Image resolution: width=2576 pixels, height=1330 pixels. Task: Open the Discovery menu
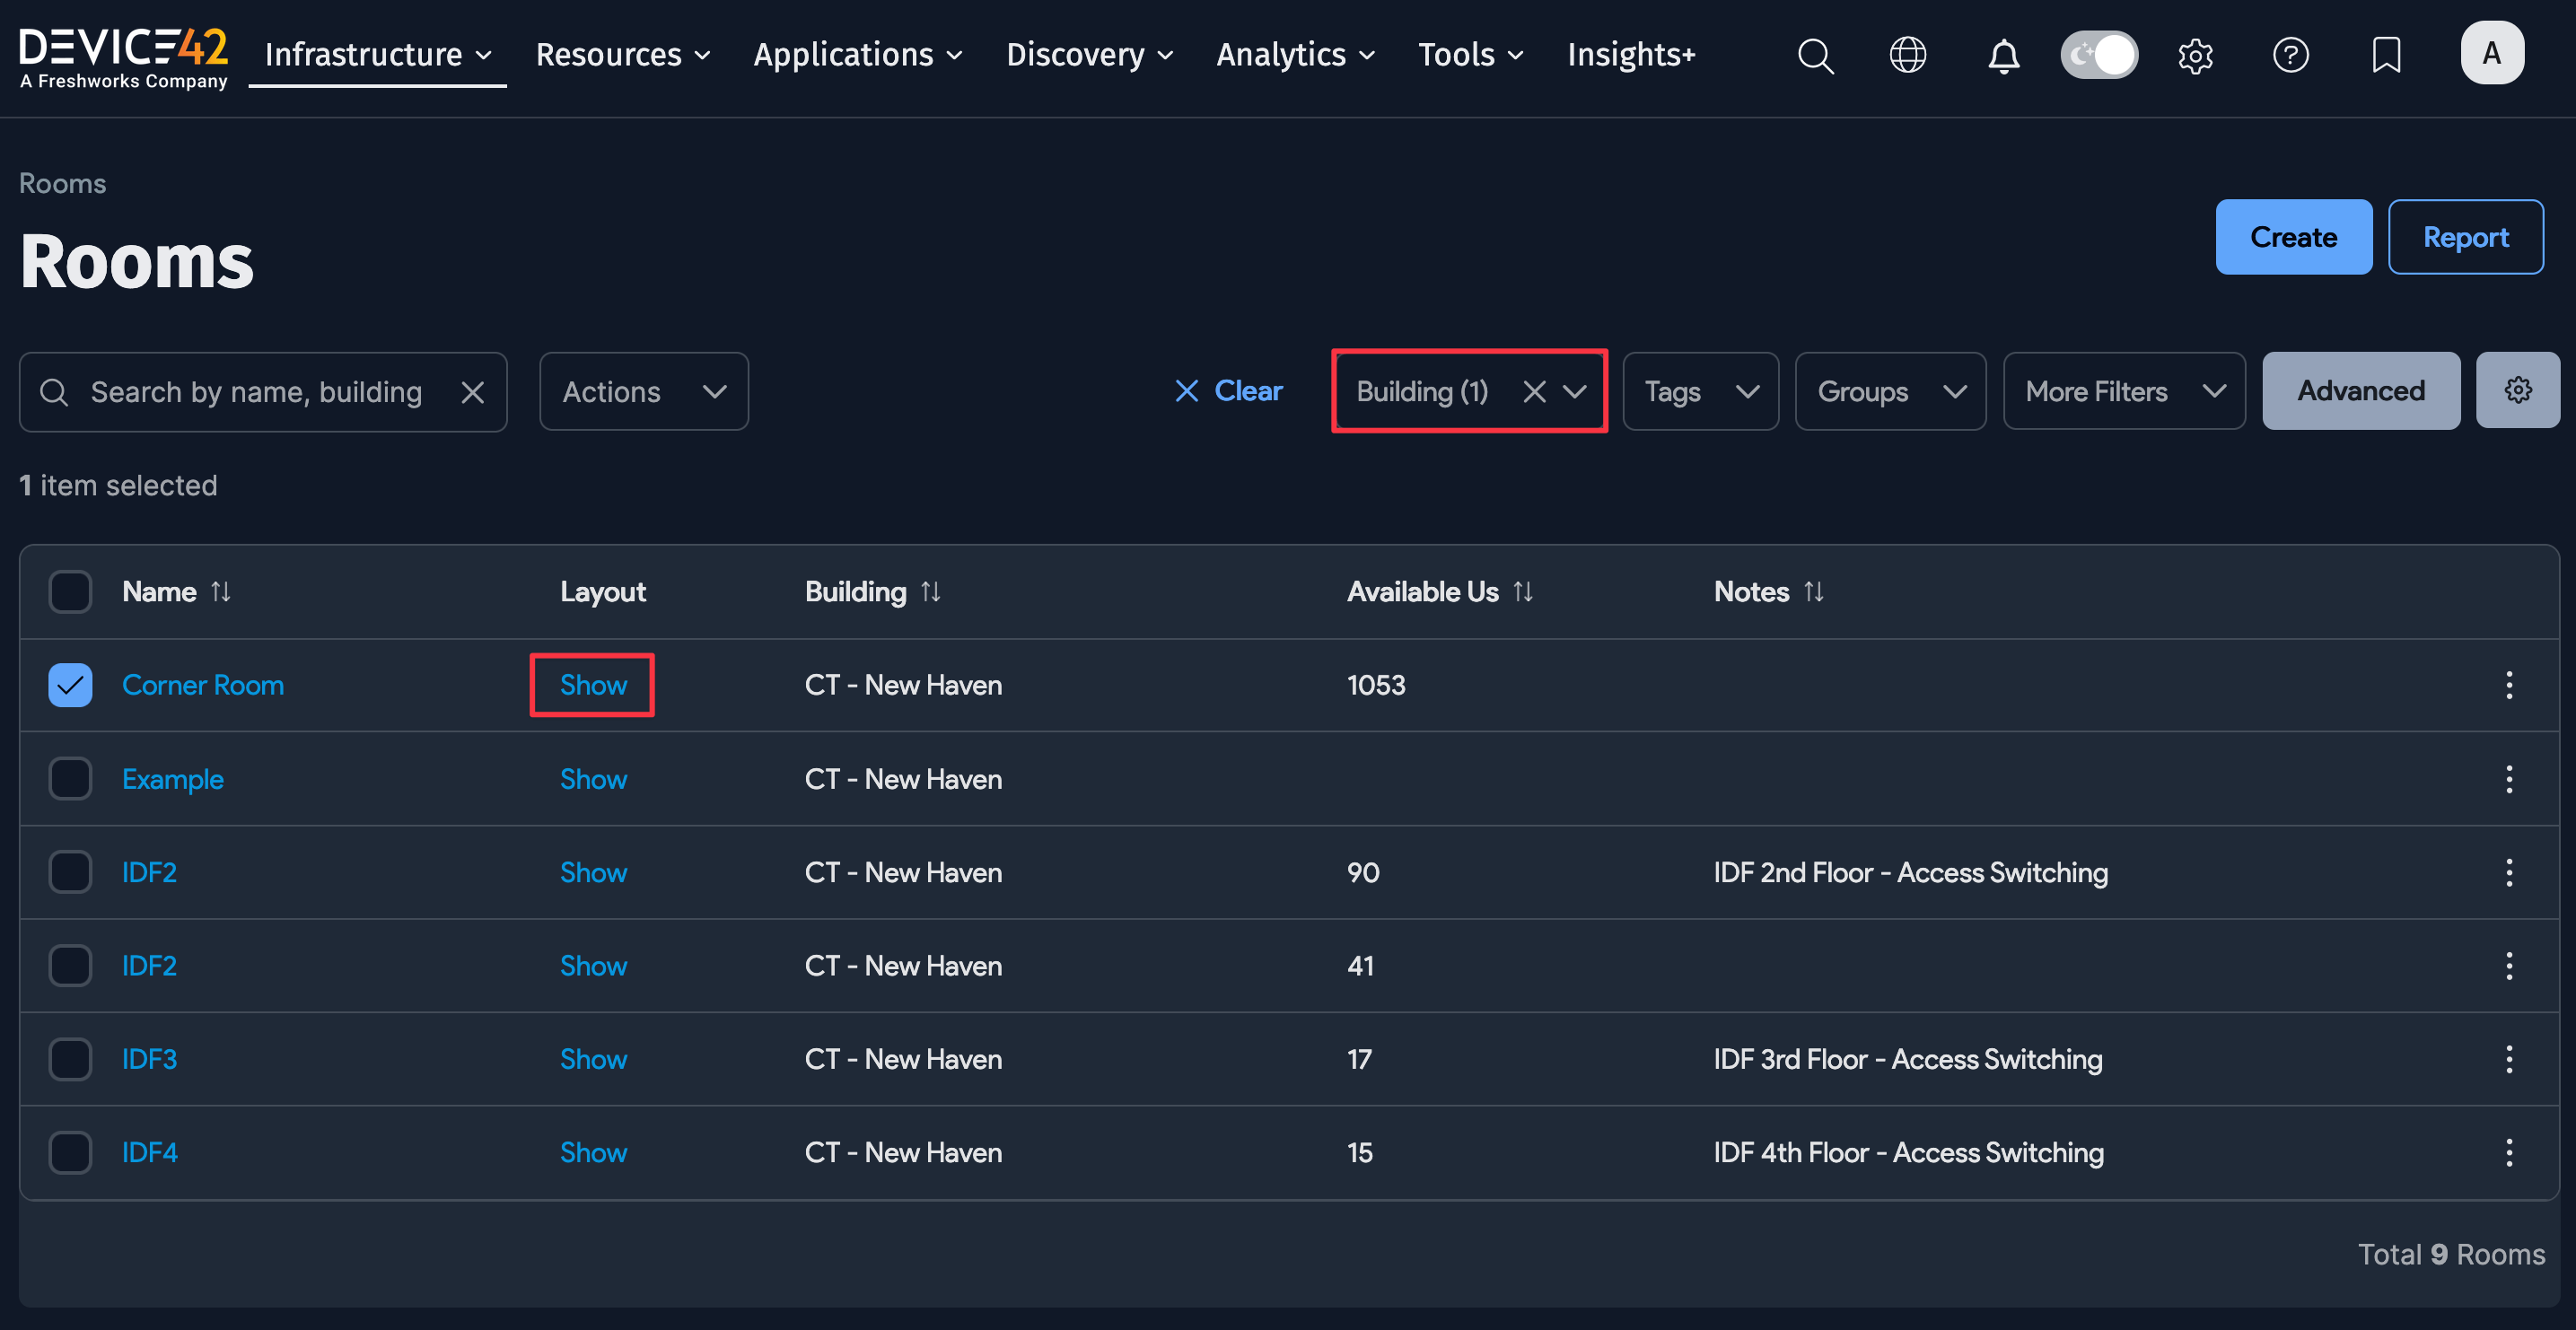click(x=1089, y=55)
